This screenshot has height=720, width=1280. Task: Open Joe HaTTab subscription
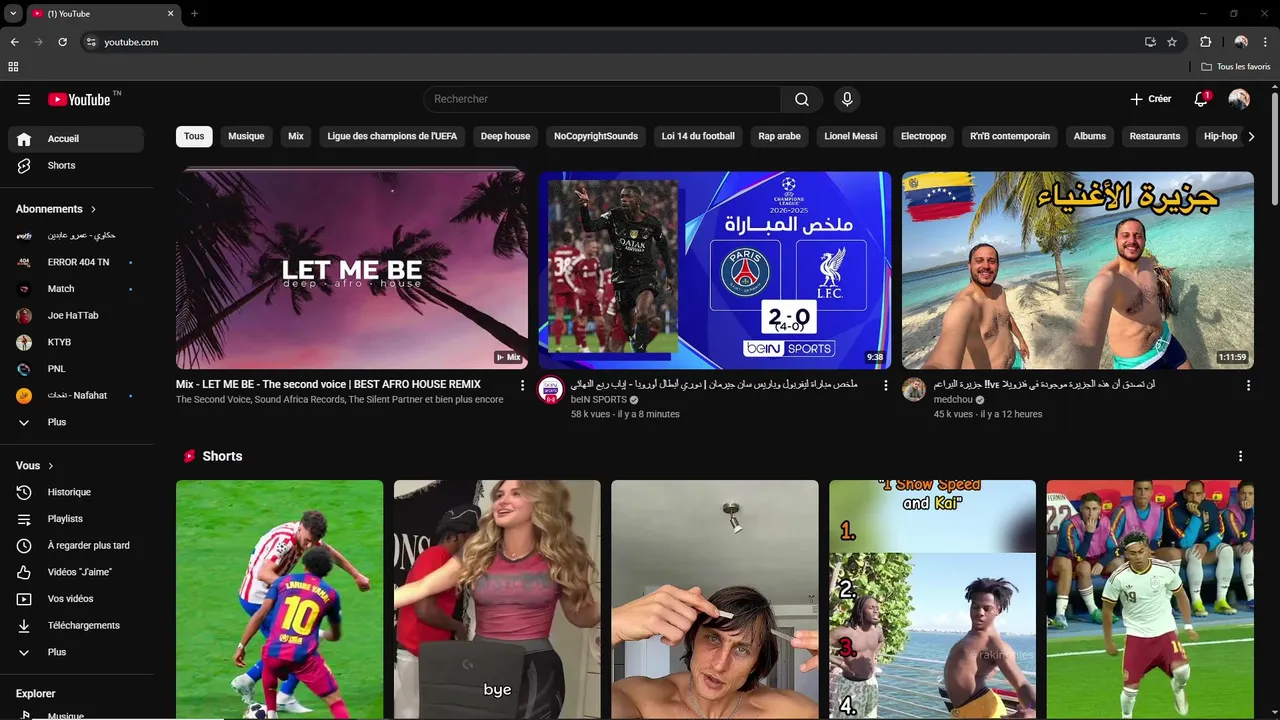coord(76,315)
